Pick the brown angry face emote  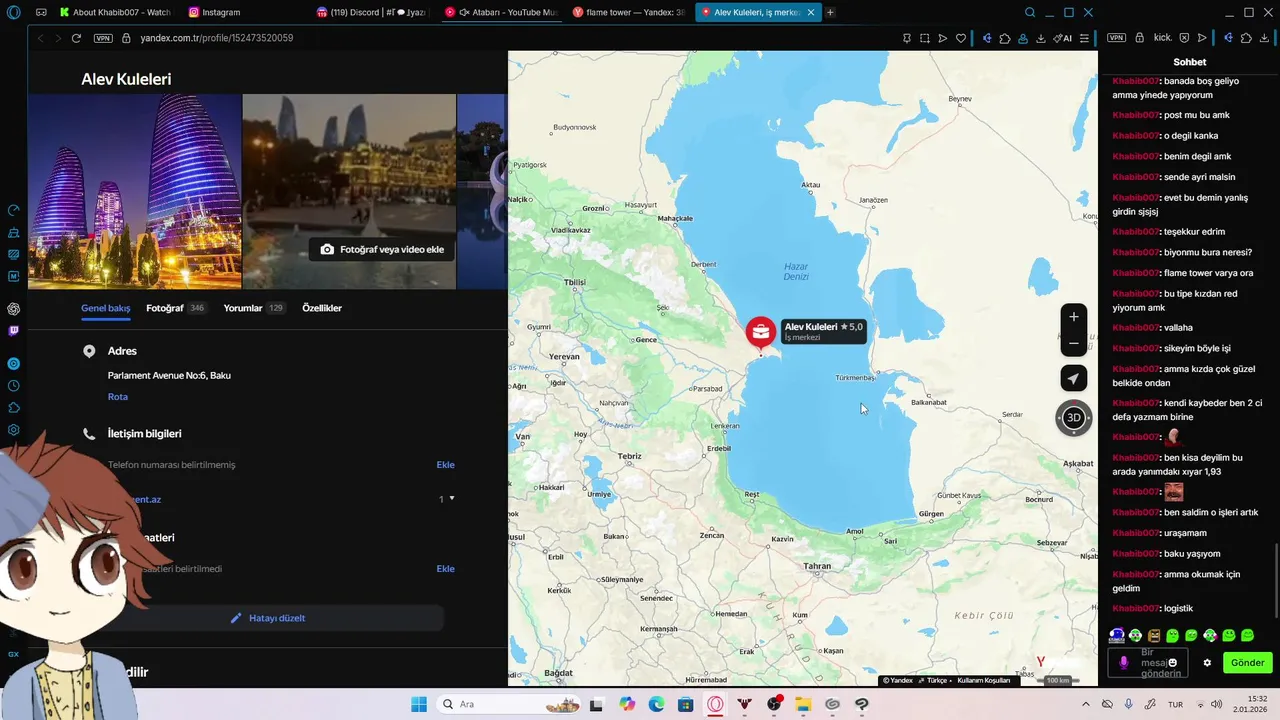[x=1154, y=635]
